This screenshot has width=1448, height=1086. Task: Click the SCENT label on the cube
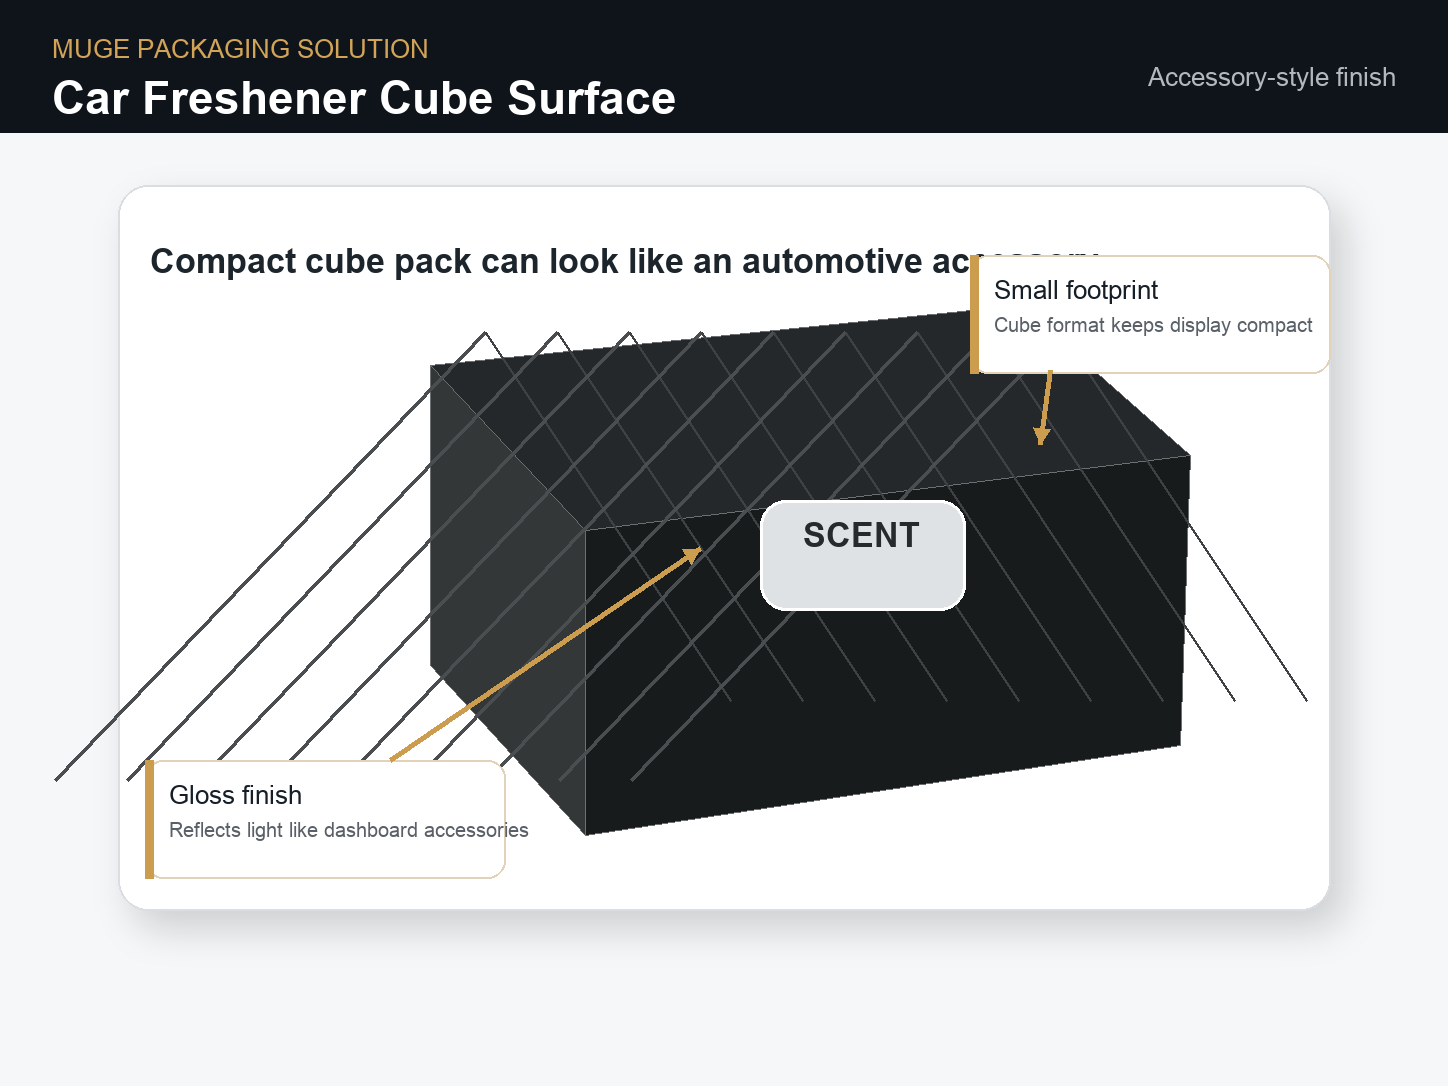(862, 535)
